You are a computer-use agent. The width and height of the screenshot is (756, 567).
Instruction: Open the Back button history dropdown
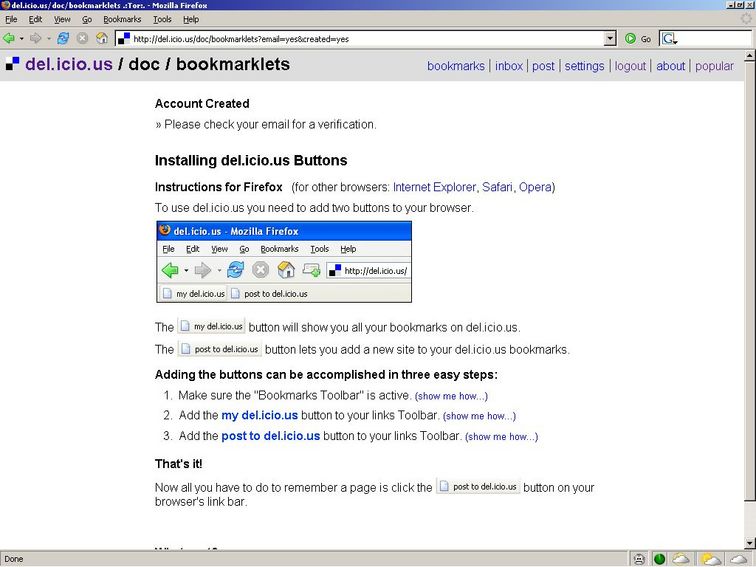click(x=21, y=38)
